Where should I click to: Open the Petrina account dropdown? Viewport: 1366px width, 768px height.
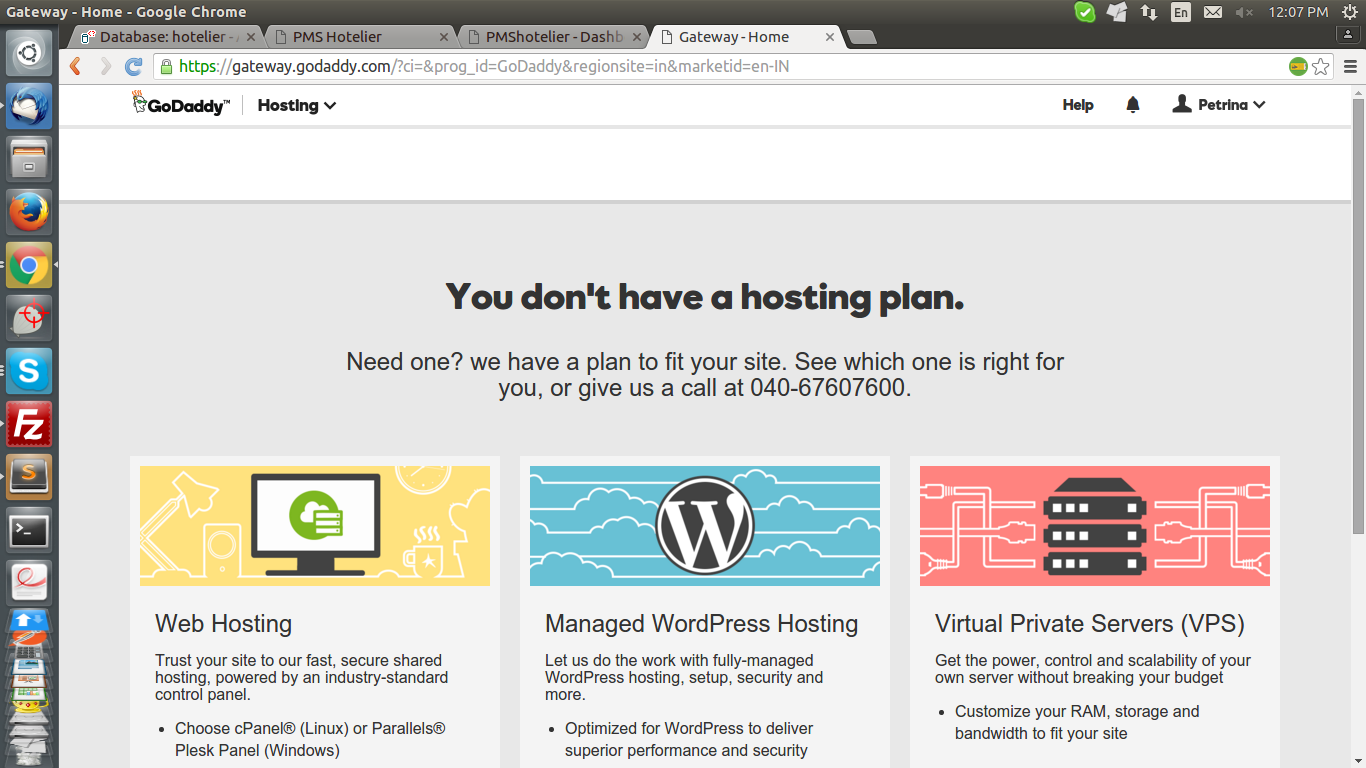pos(1220,105)
